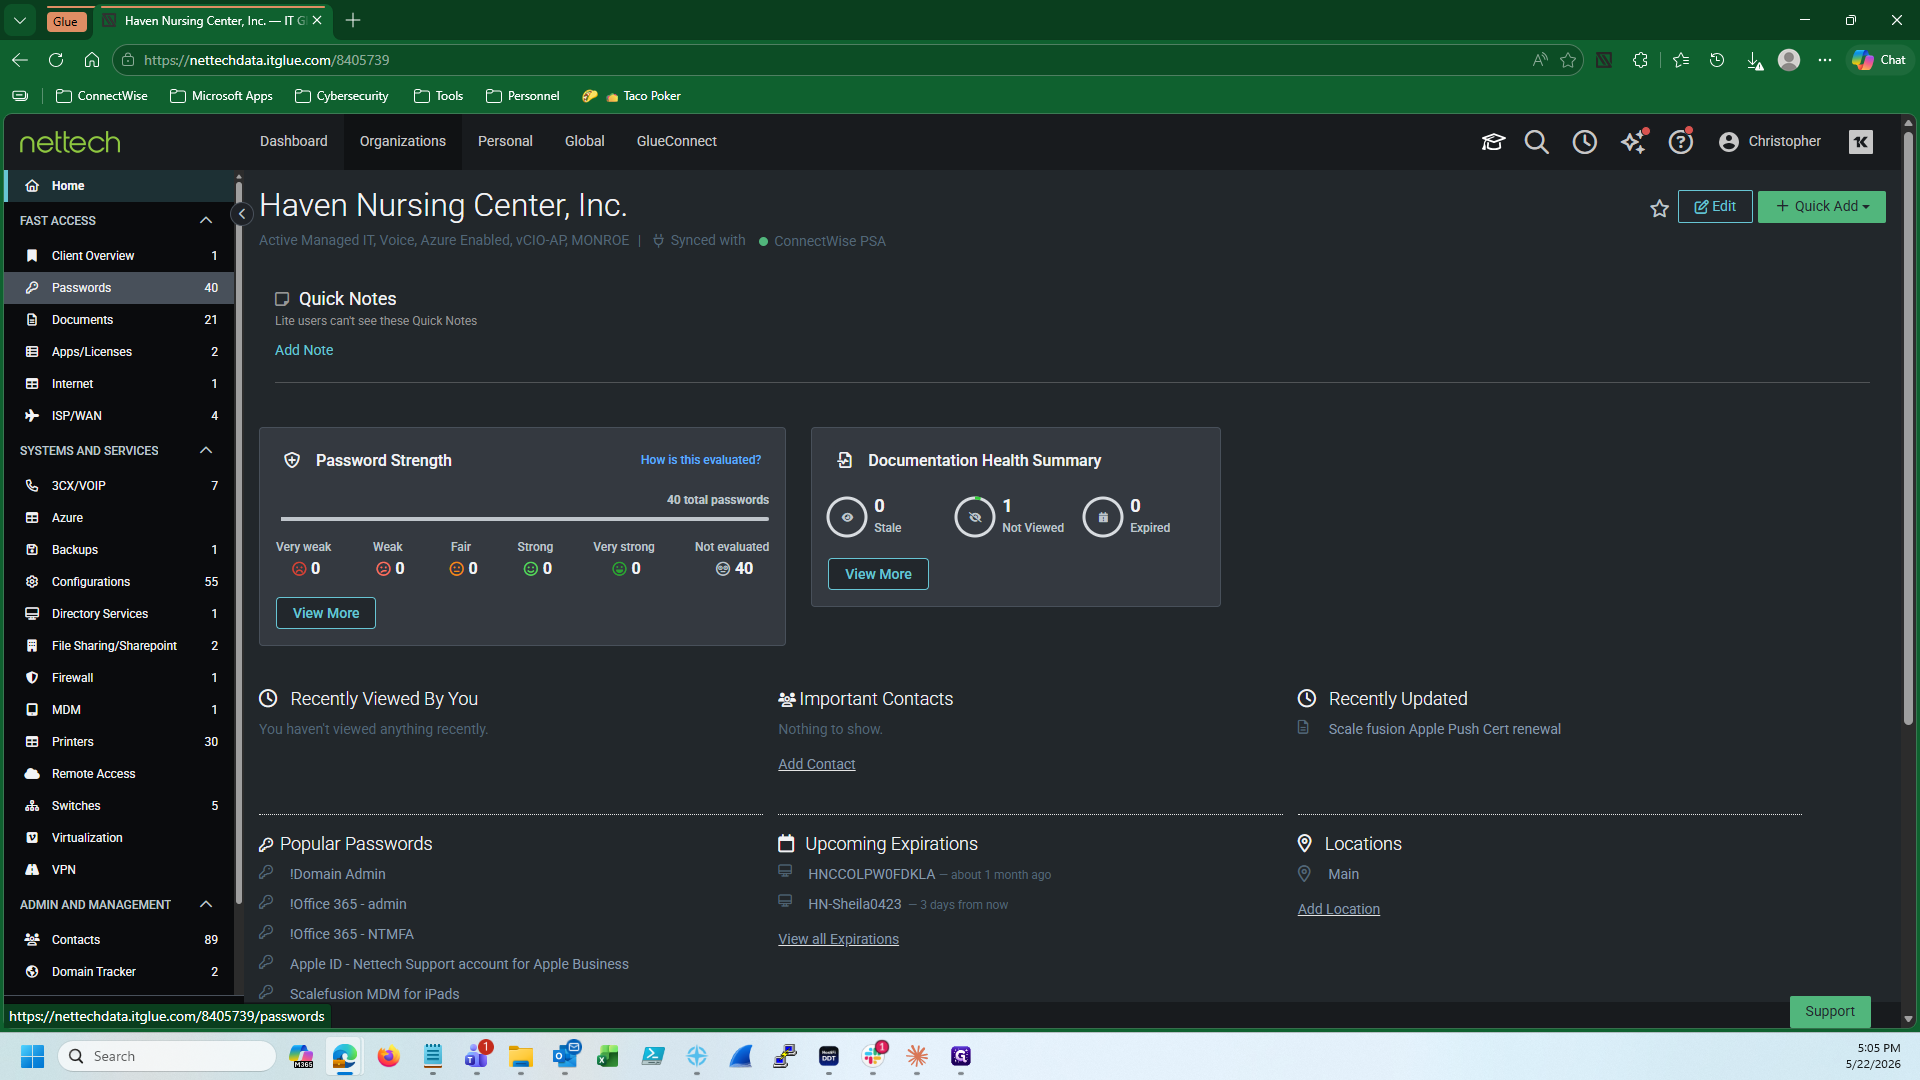Open the ConnectWise bookmarks folder

(102, 96)
